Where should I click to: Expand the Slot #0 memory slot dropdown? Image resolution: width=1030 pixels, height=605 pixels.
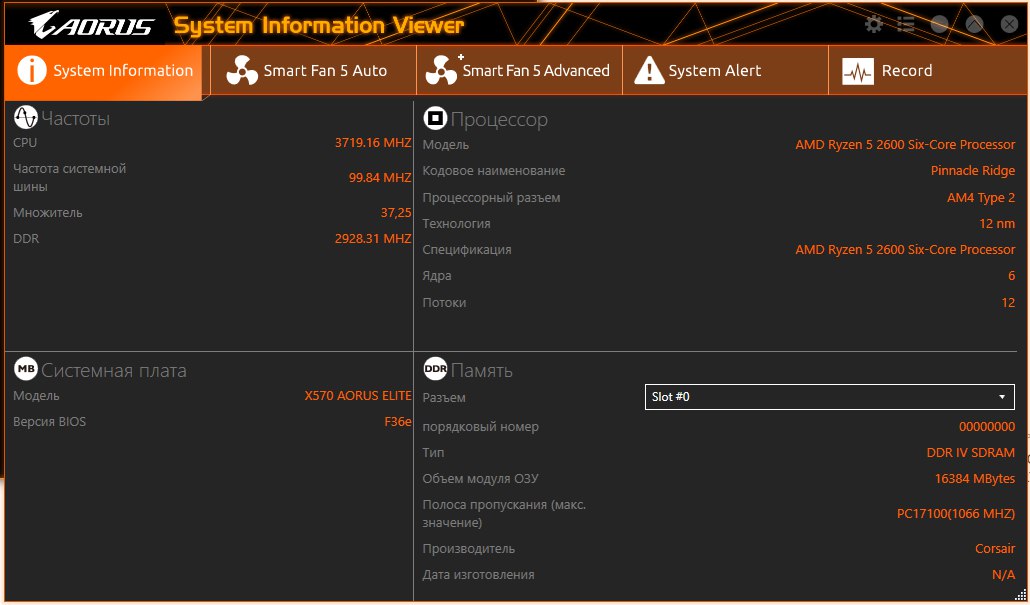(x=830, y=397)
